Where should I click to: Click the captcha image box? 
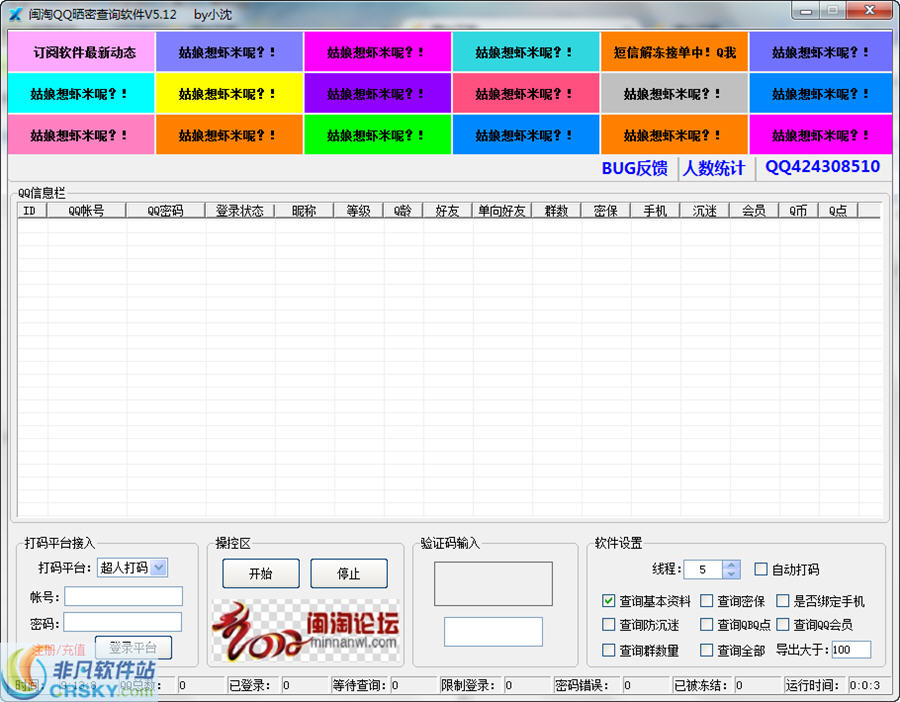(493, 584)
